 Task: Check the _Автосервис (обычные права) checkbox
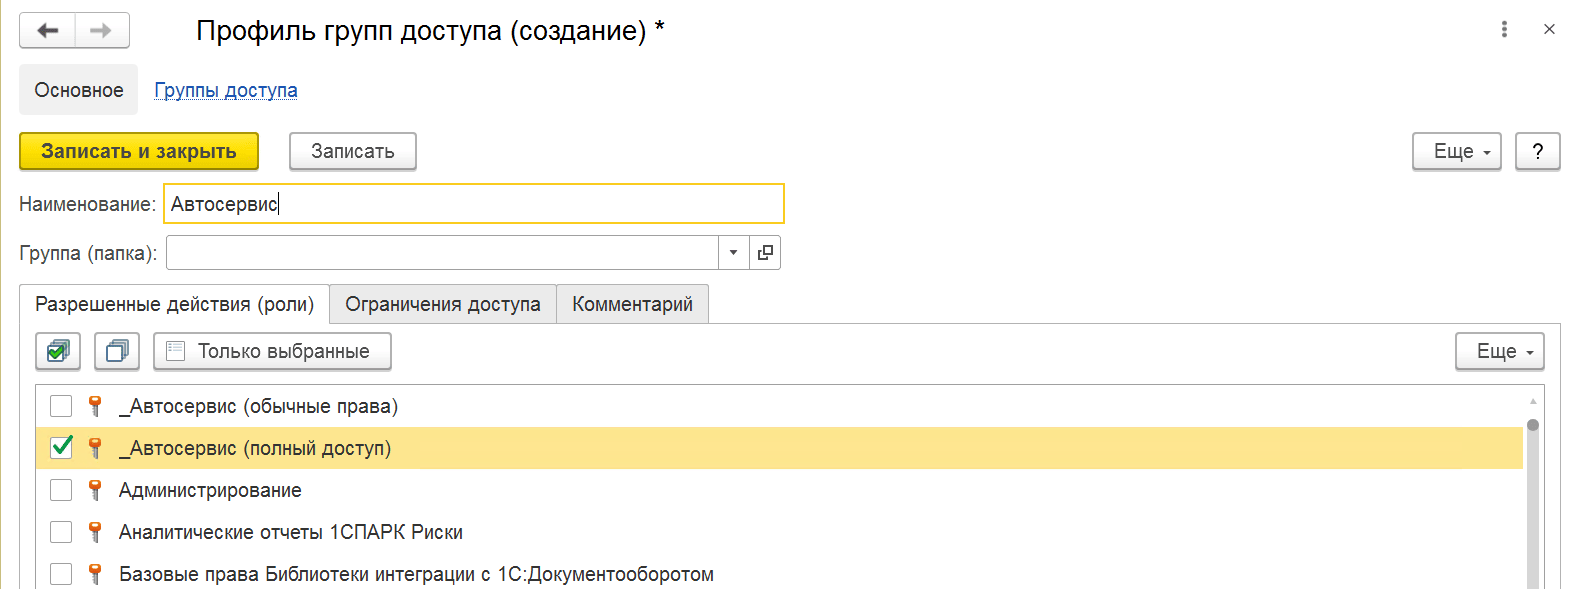pos(61,406)
